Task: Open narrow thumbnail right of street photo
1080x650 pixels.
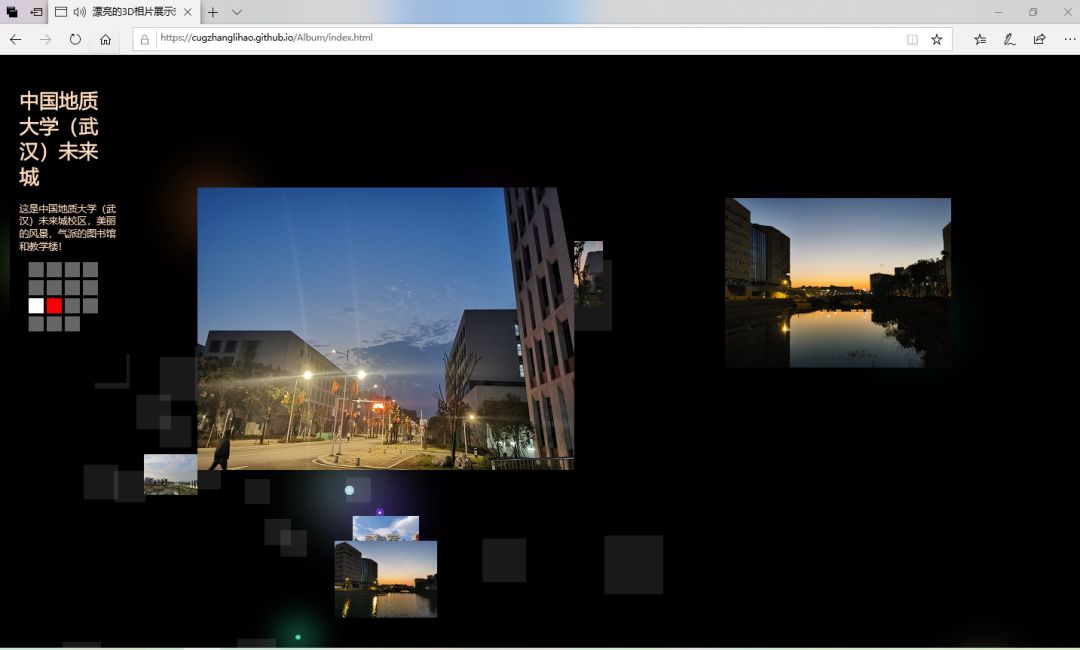Action: [589, 273]
